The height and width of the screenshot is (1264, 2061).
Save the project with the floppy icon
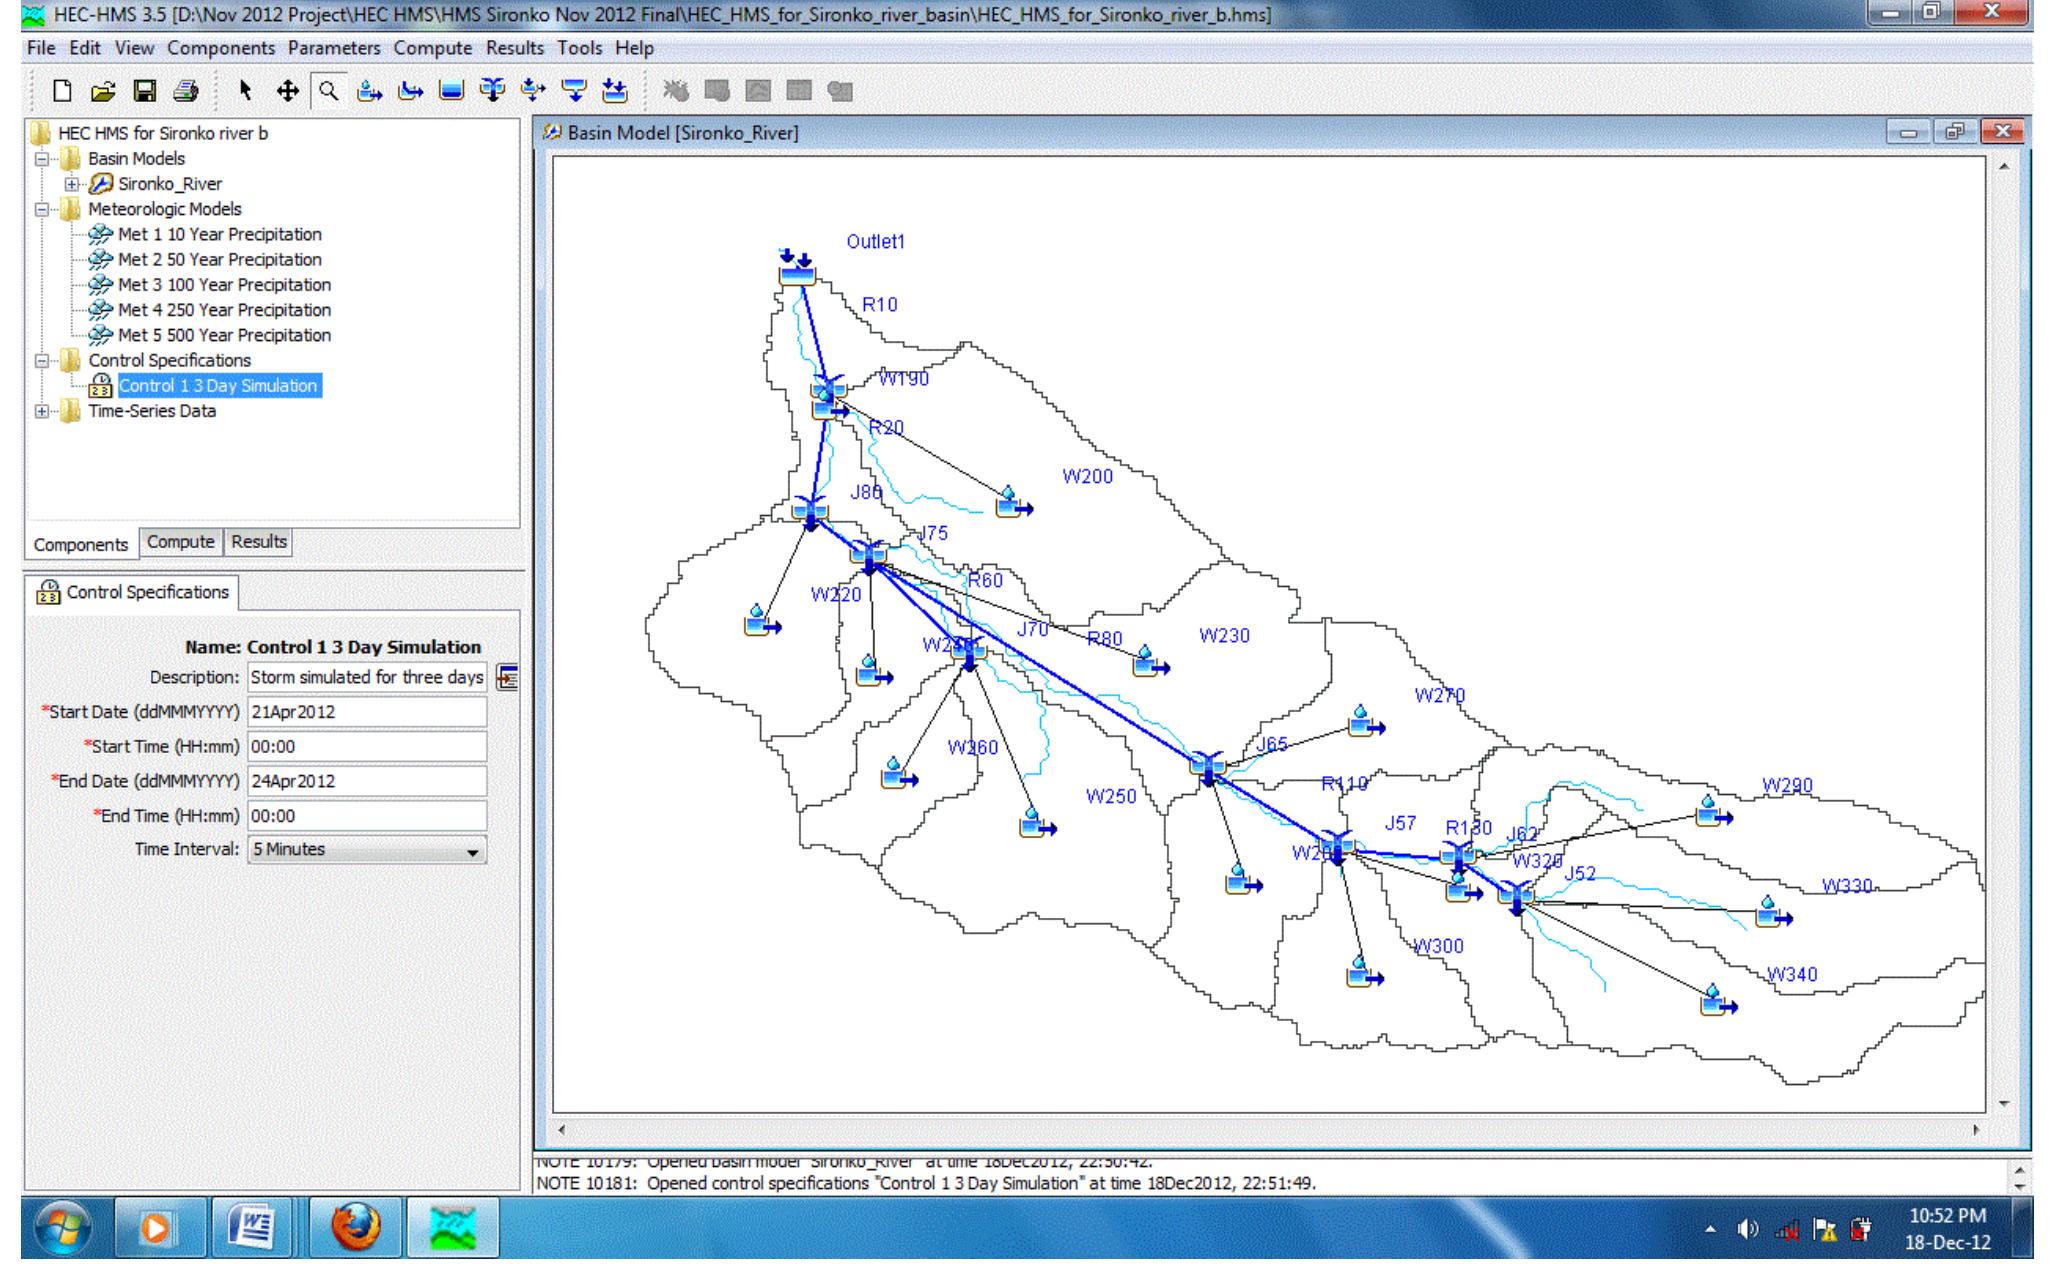click(145, 91)
